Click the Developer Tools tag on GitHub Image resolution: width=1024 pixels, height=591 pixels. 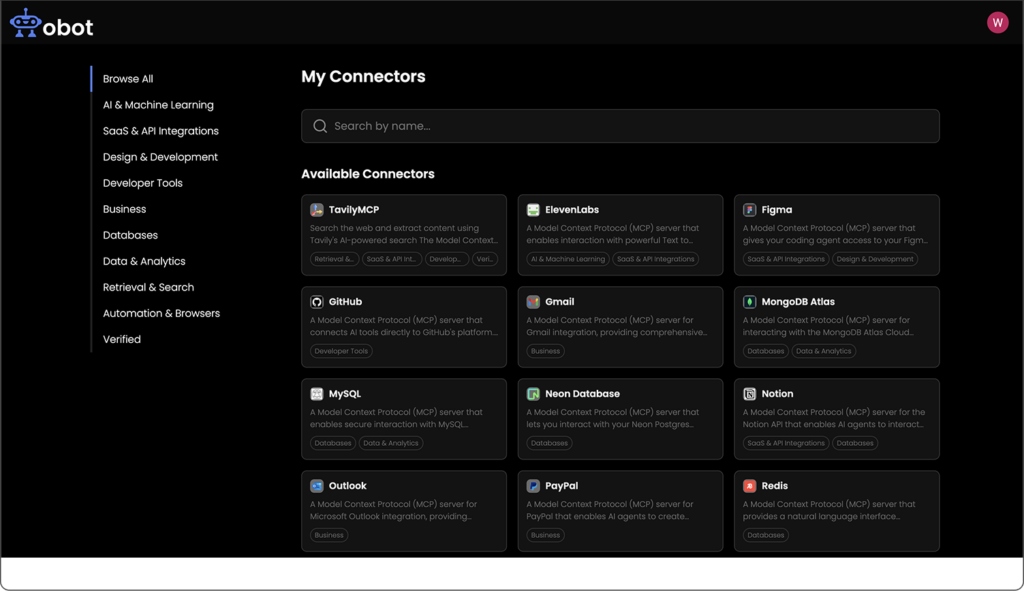click(341, 351)
